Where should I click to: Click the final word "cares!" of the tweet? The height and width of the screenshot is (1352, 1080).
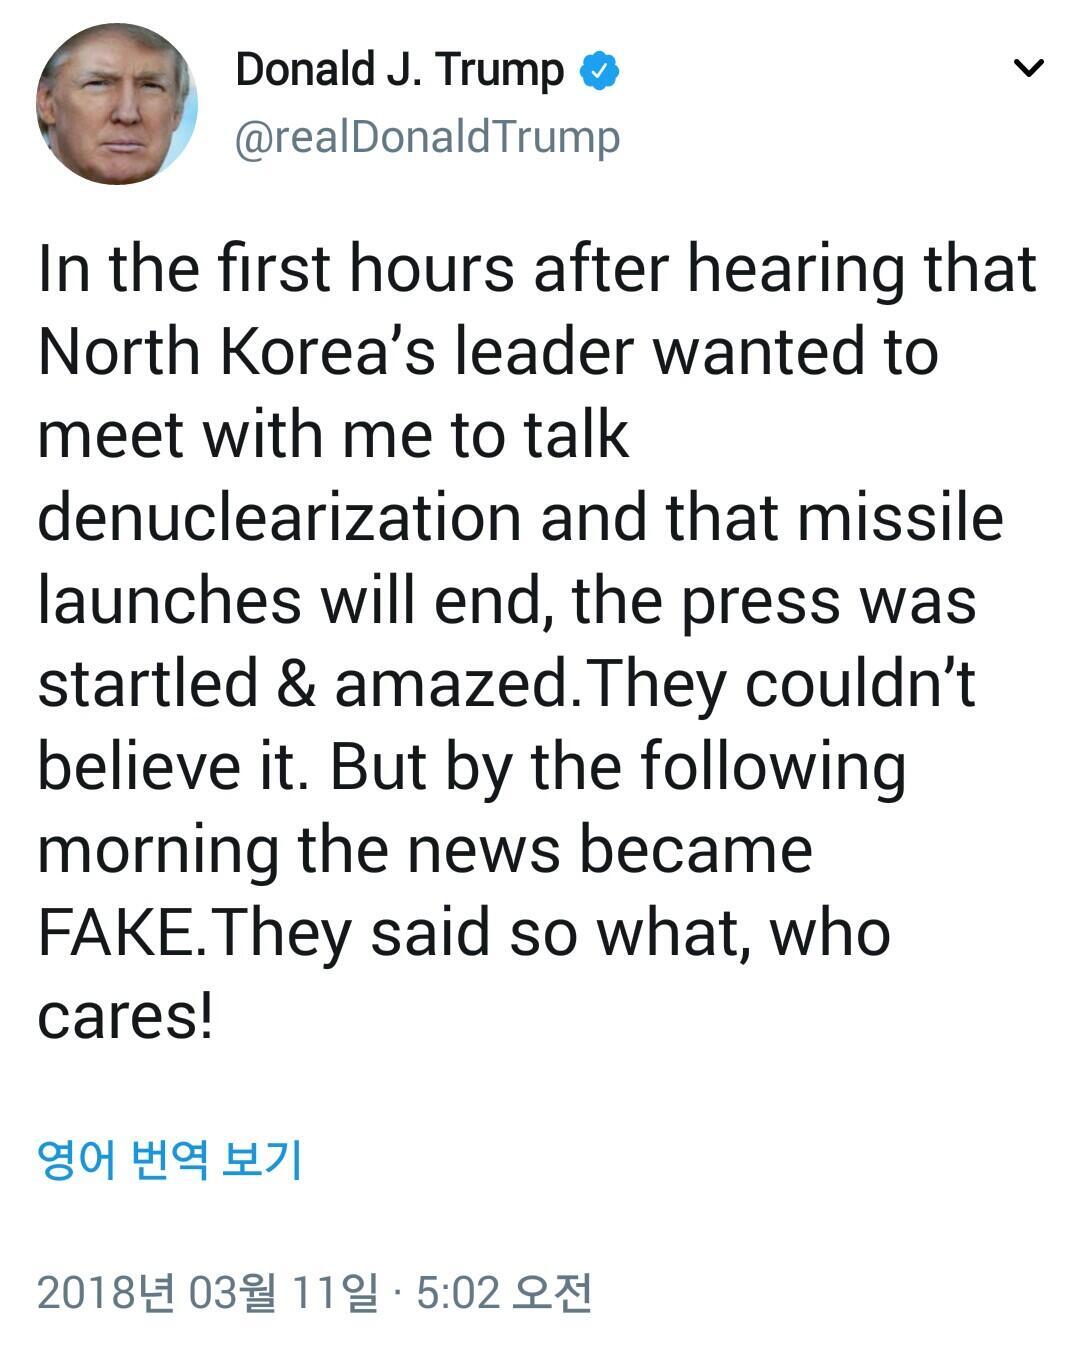click(125, 1016)
